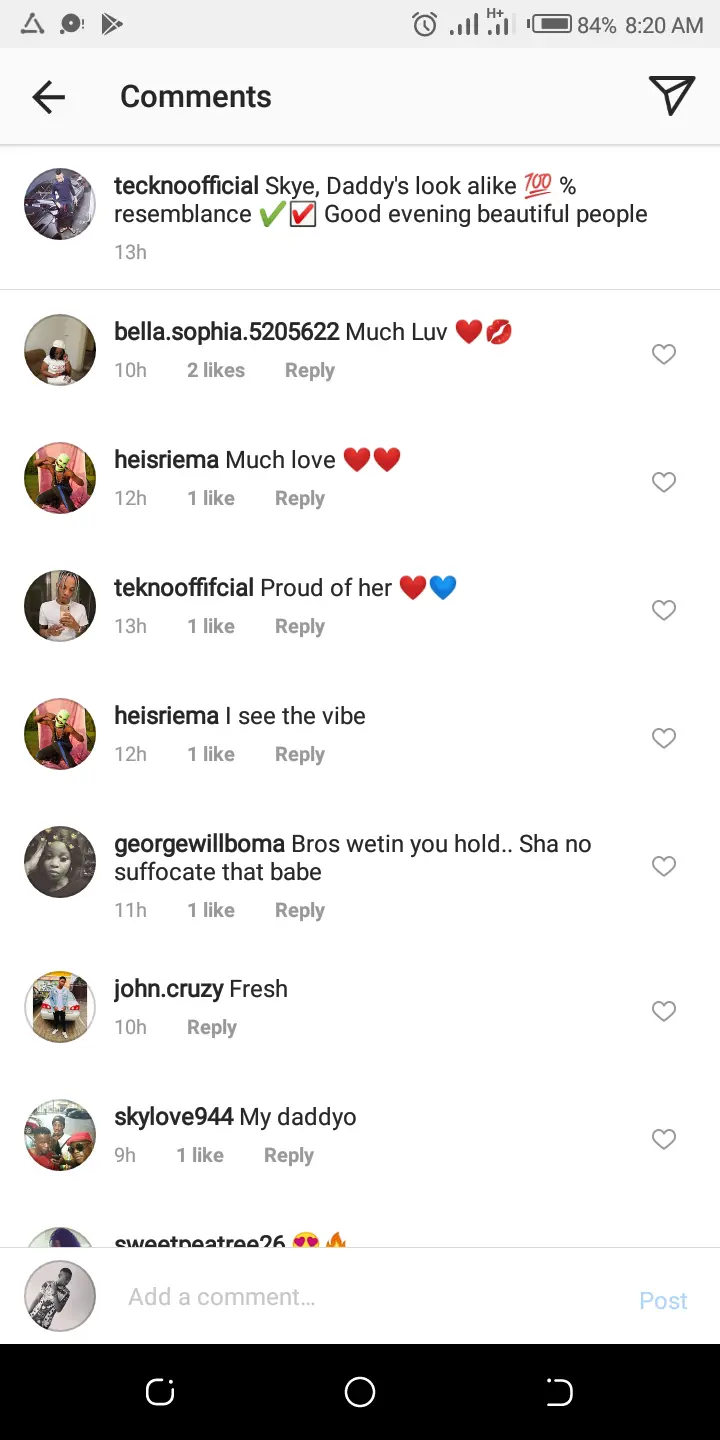720x1440 pixels.
Task: Heart the teknooffifcial "Proud of her" comment
Action: tap(664, 610)
